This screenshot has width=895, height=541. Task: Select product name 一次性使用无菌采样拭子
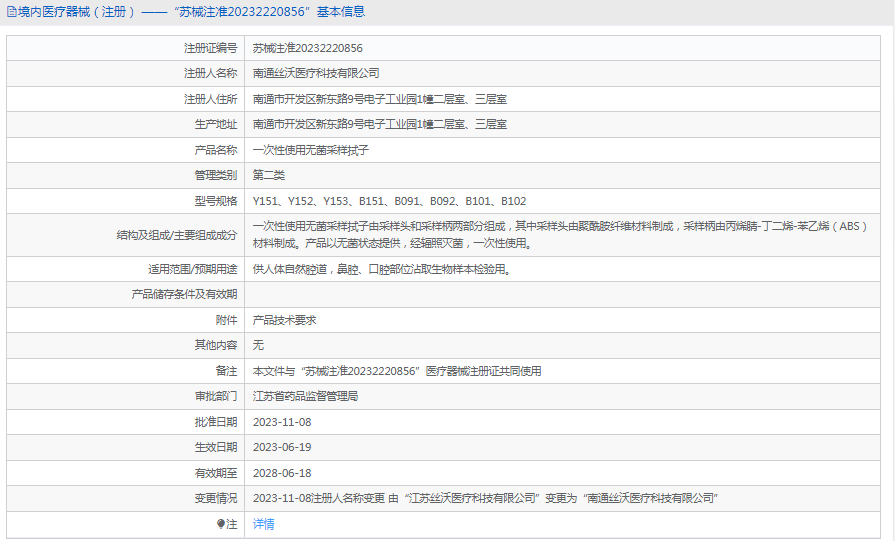click(311, 150)
